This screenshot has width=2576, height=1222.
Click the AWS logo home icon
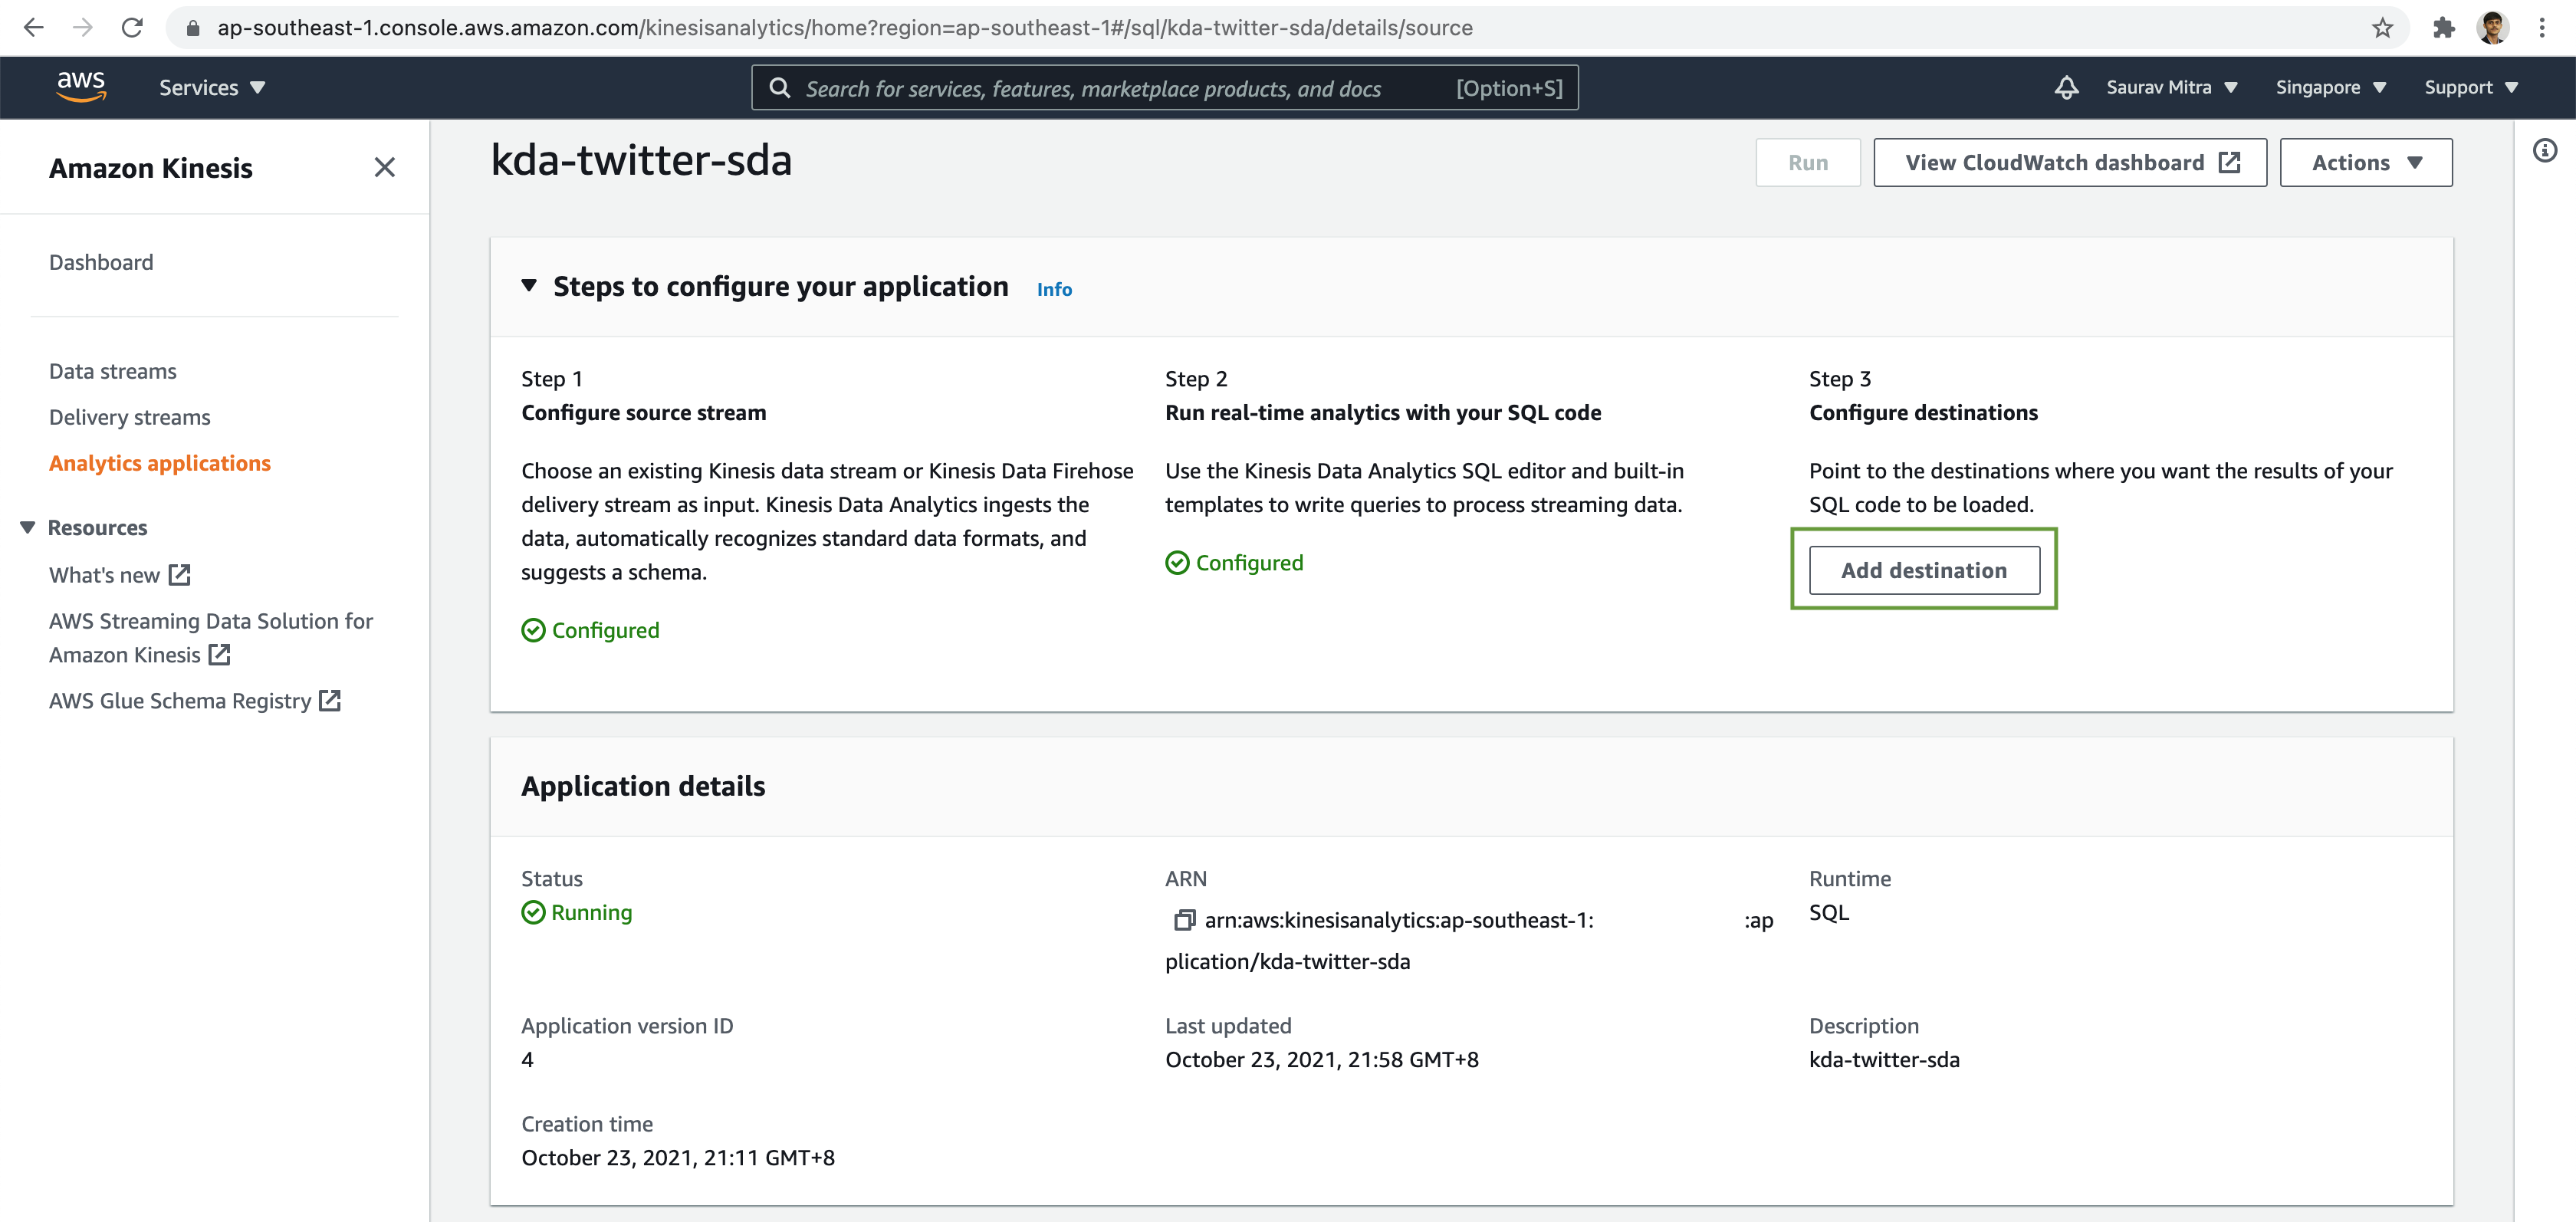pyautogui.click(x=81, y=87)
